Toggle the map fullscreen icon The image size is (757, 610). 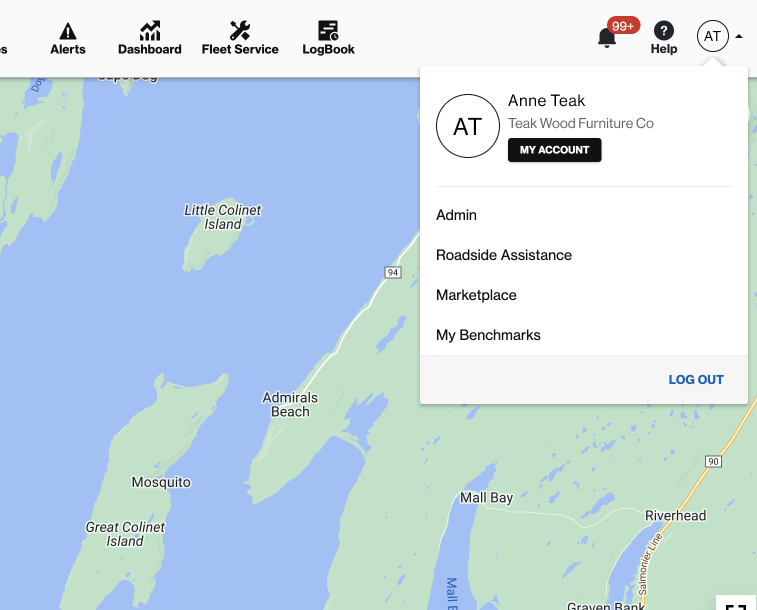[x=737, y=604]
